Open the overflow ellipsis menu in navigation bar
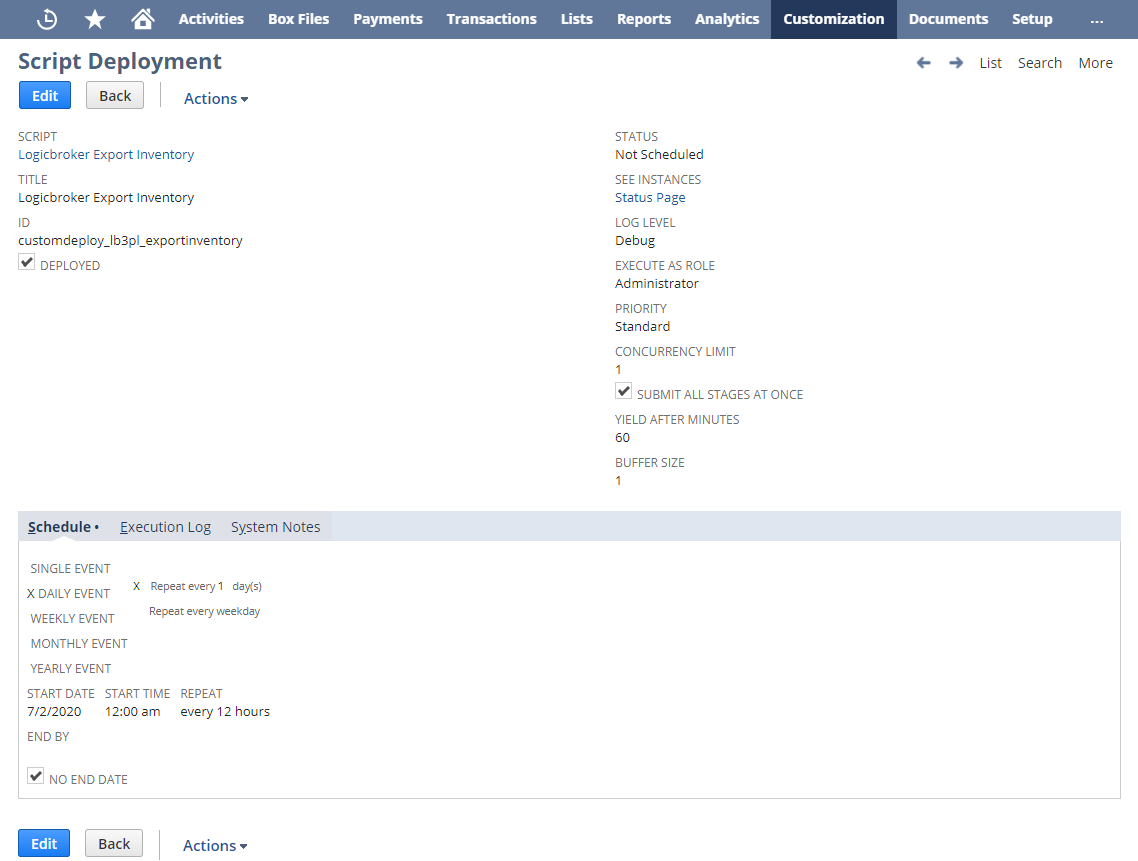The width and height of the screenshot is (1138, 861). [1097, 19]
